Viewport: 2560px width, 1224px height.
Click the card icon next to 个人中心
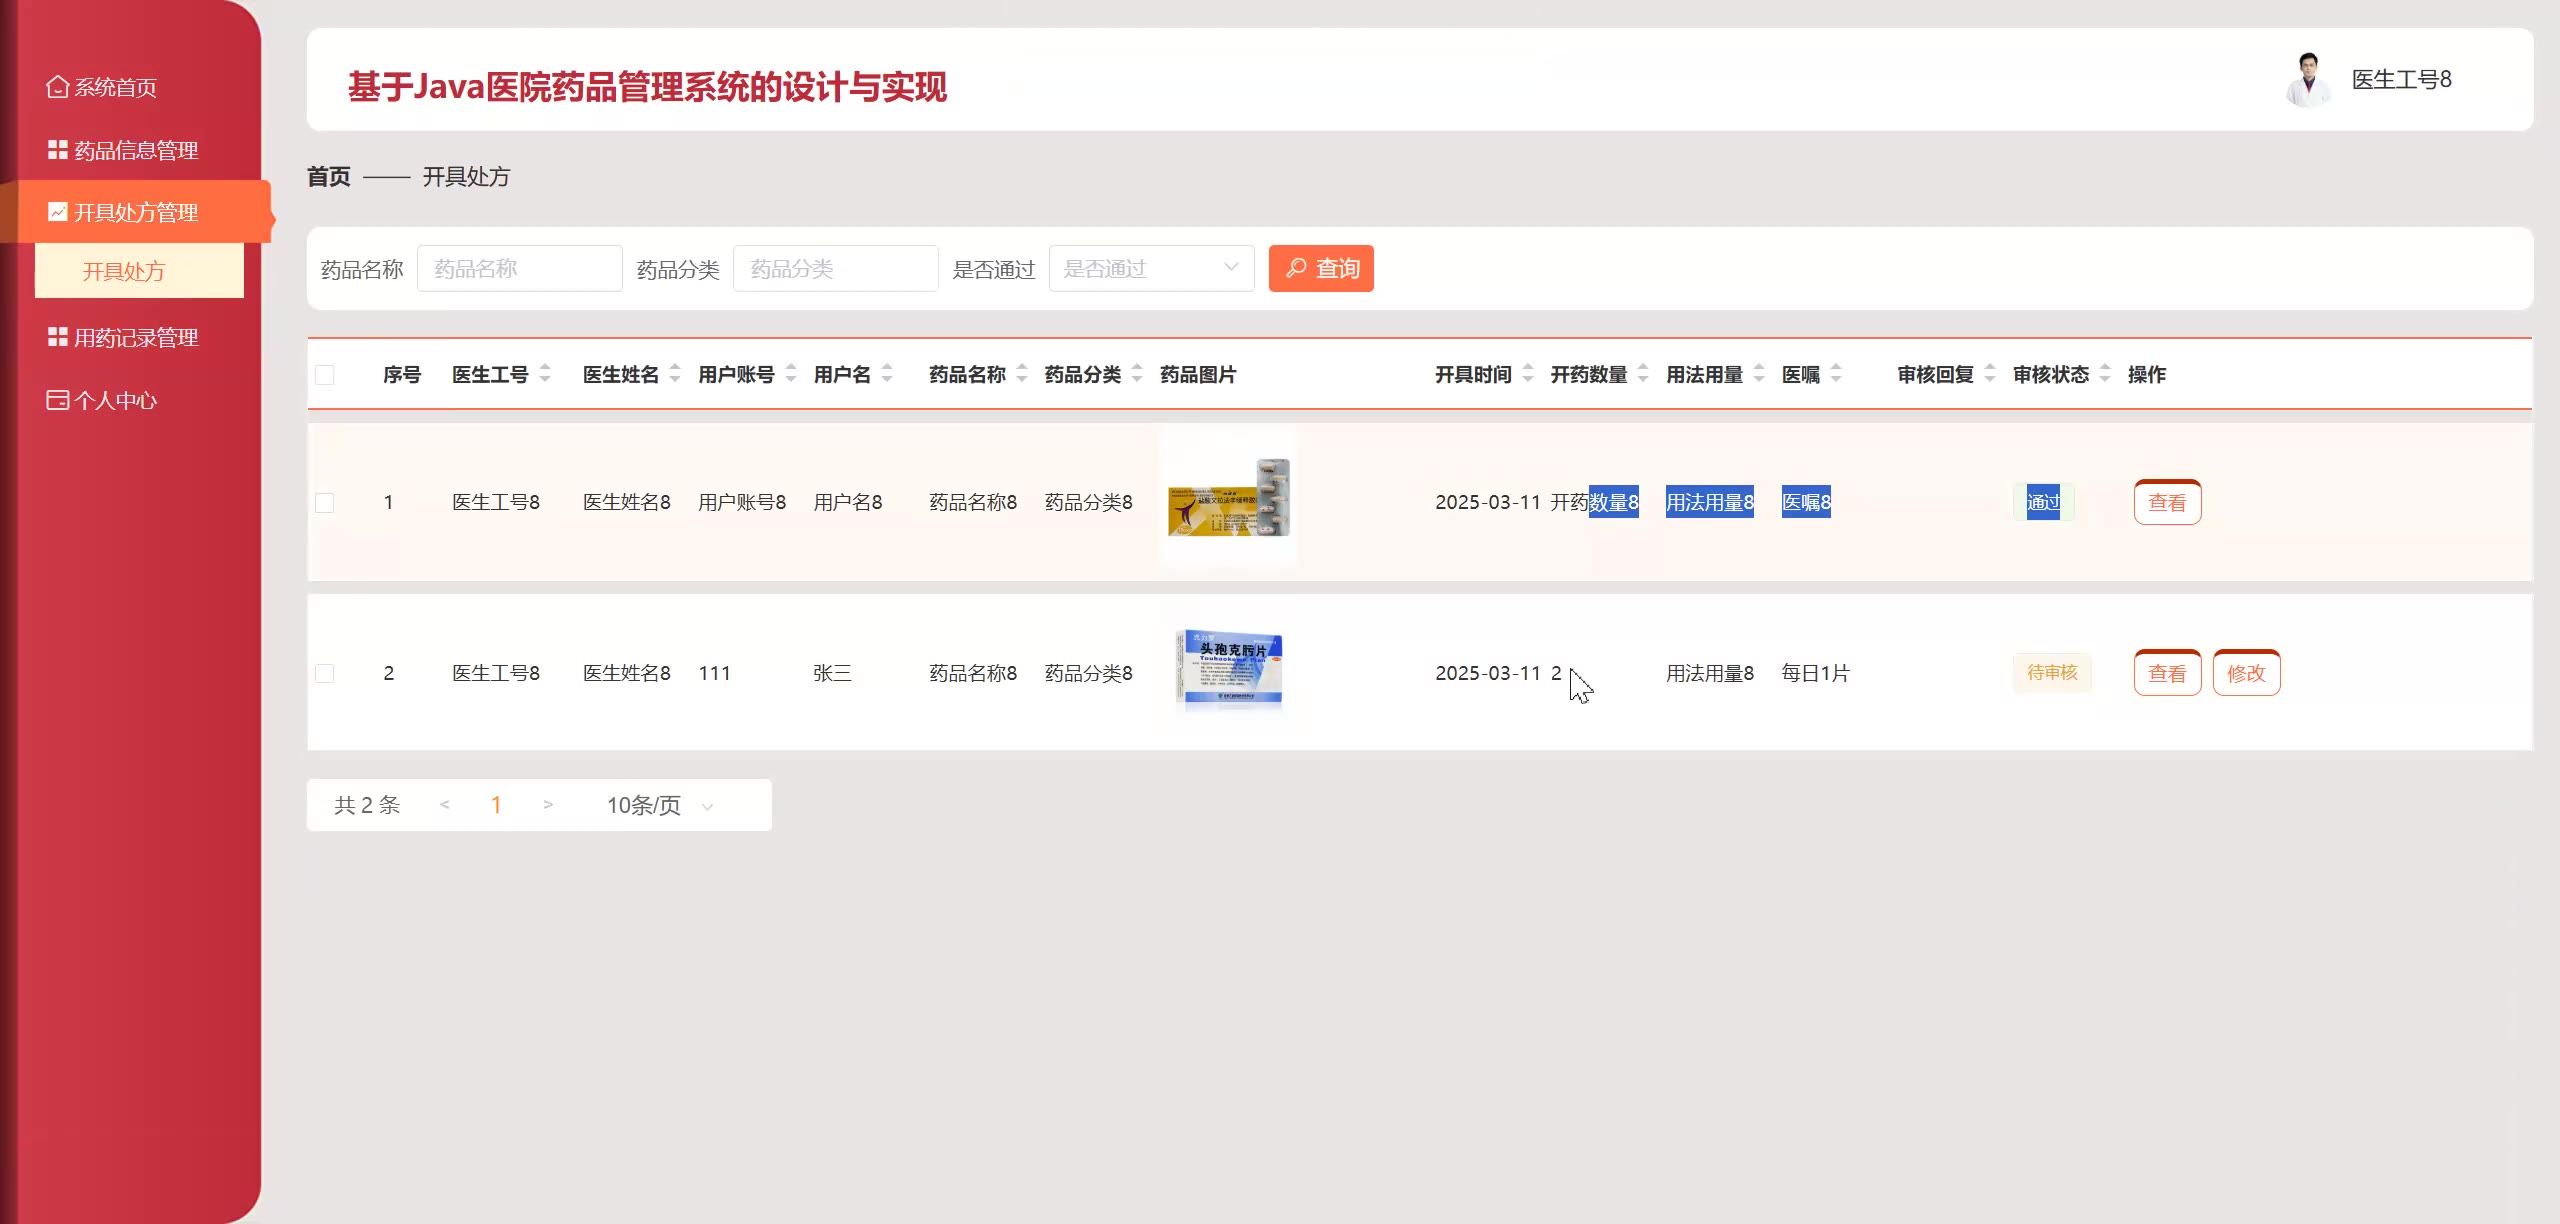(x=57, y=400)
